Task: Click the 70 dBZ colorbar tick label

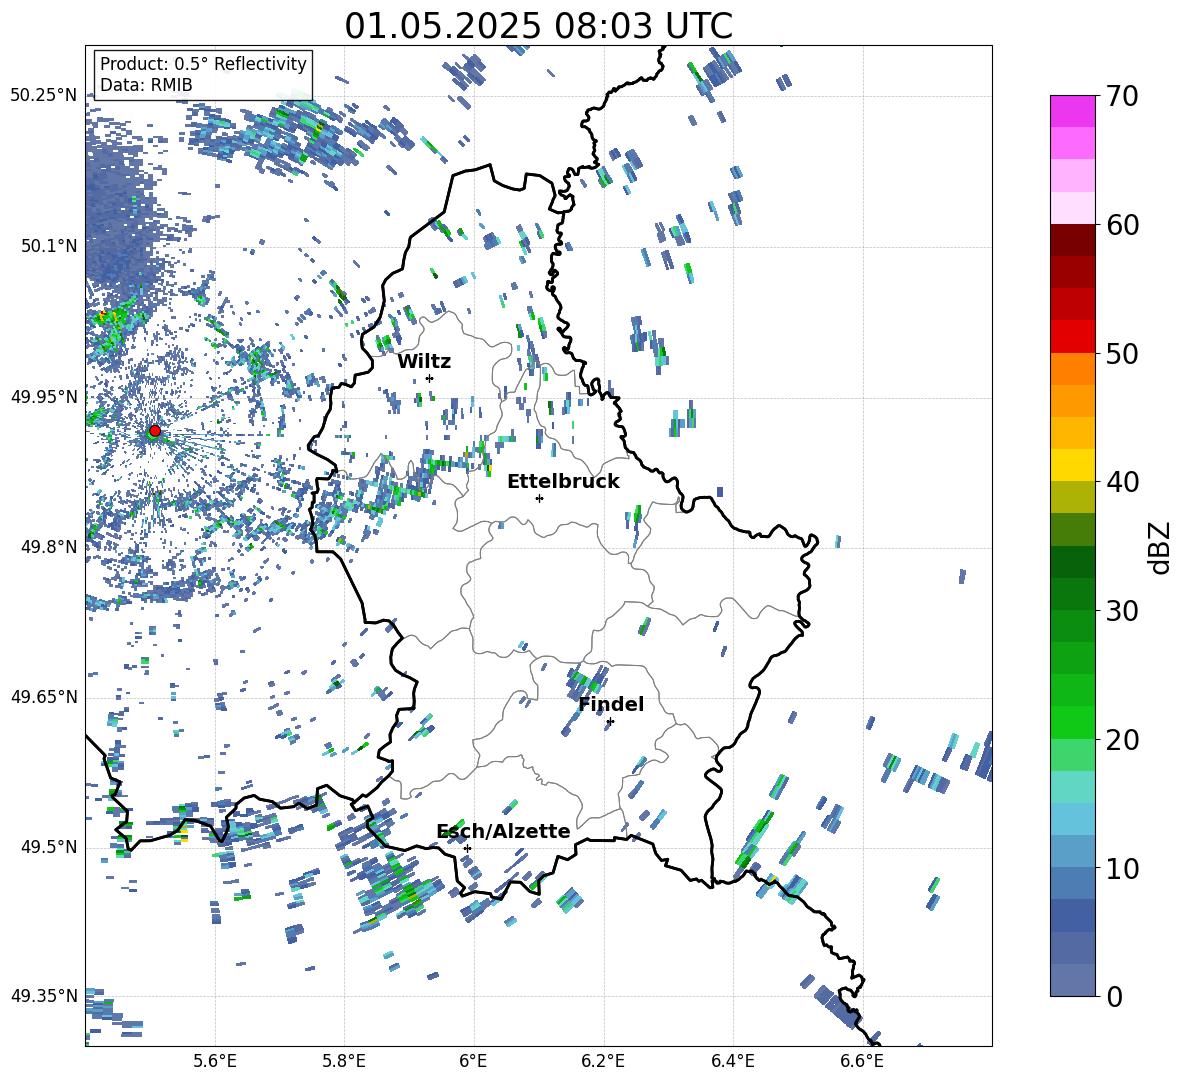Action: (x=1122, y=97)
